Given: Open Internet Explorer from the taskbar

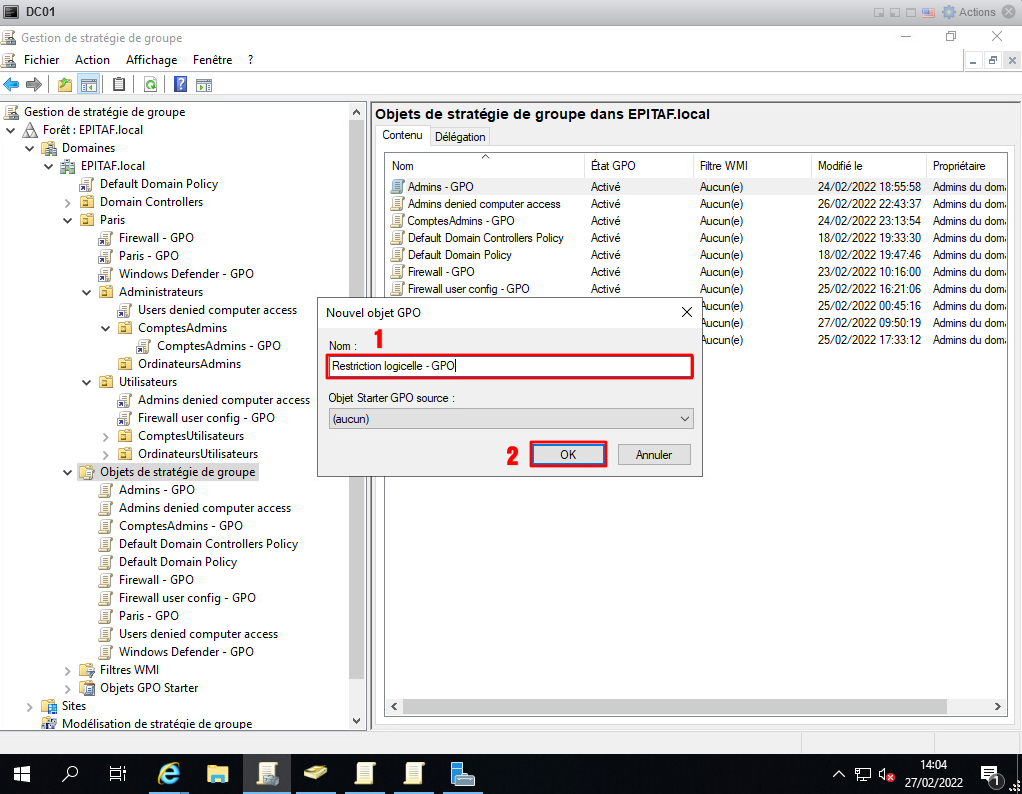Looking at the screenshot, I should click(x=170, y=774).
